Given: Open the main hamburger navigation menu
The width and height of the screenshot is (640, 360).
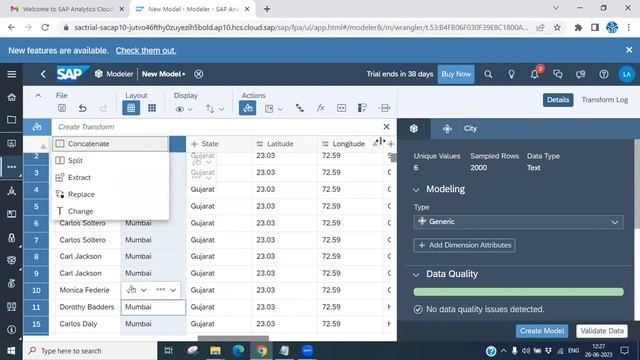Looking at the screenshot, I should [x=11, y=74].
